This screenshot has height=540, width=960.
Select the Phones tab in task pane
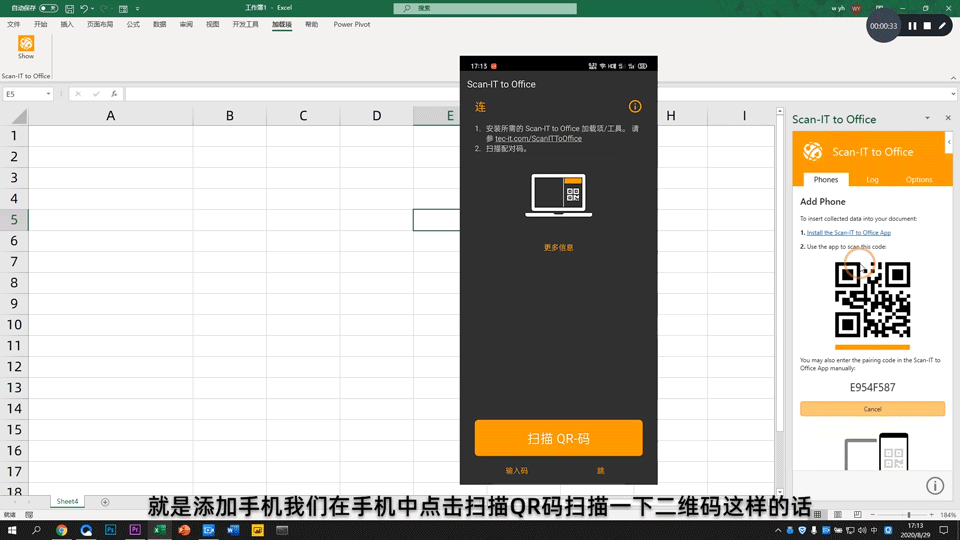(825, 179)
